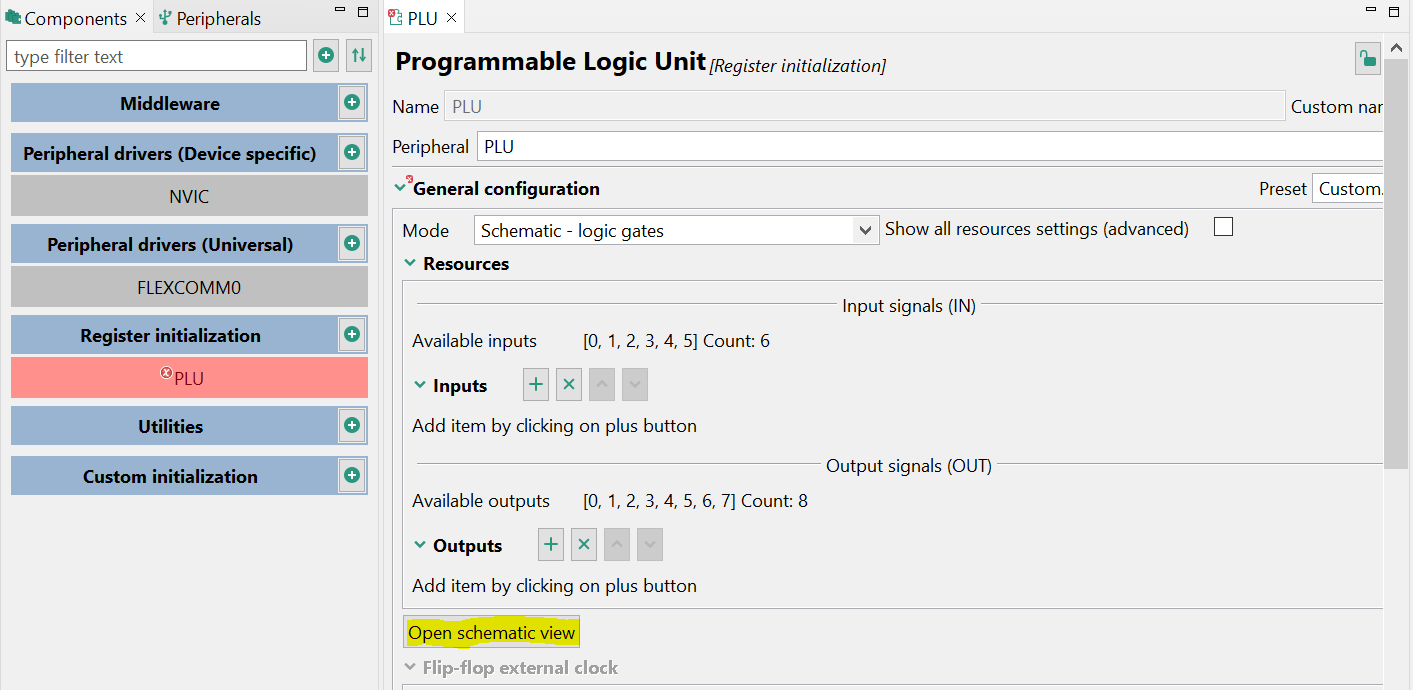Toggle the functional group lock
This screenshot has height=690, width=1413.
click(x=1367, y=58)
